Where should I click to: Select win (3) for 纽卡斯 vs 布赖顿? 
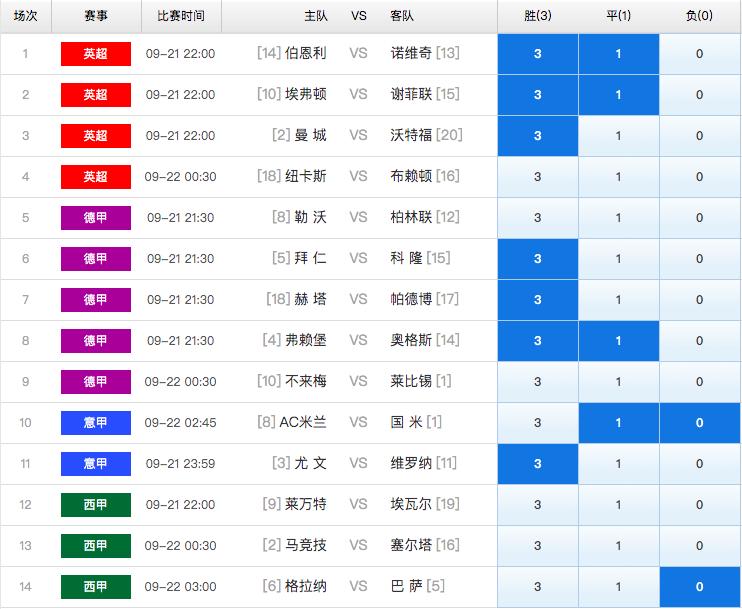pos(538,177)
